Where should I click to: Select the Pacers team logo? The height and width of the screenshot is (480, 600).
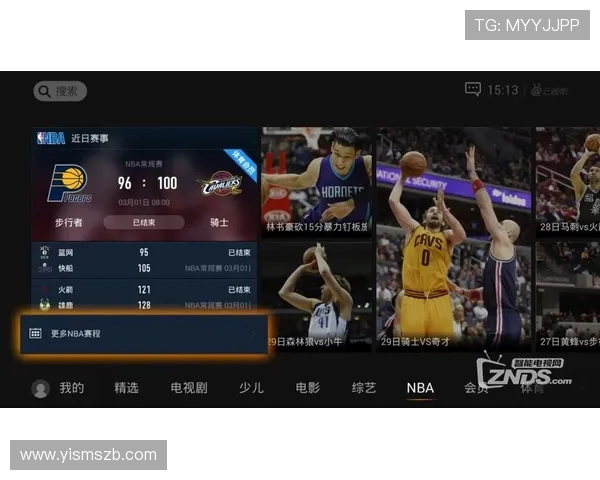click(x=69, y=183)
